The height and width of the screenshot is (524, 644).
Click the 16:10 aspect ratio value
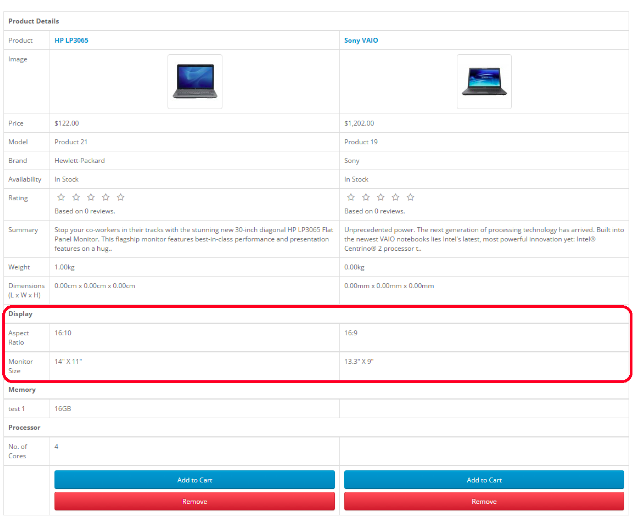(x=63, y=333)
